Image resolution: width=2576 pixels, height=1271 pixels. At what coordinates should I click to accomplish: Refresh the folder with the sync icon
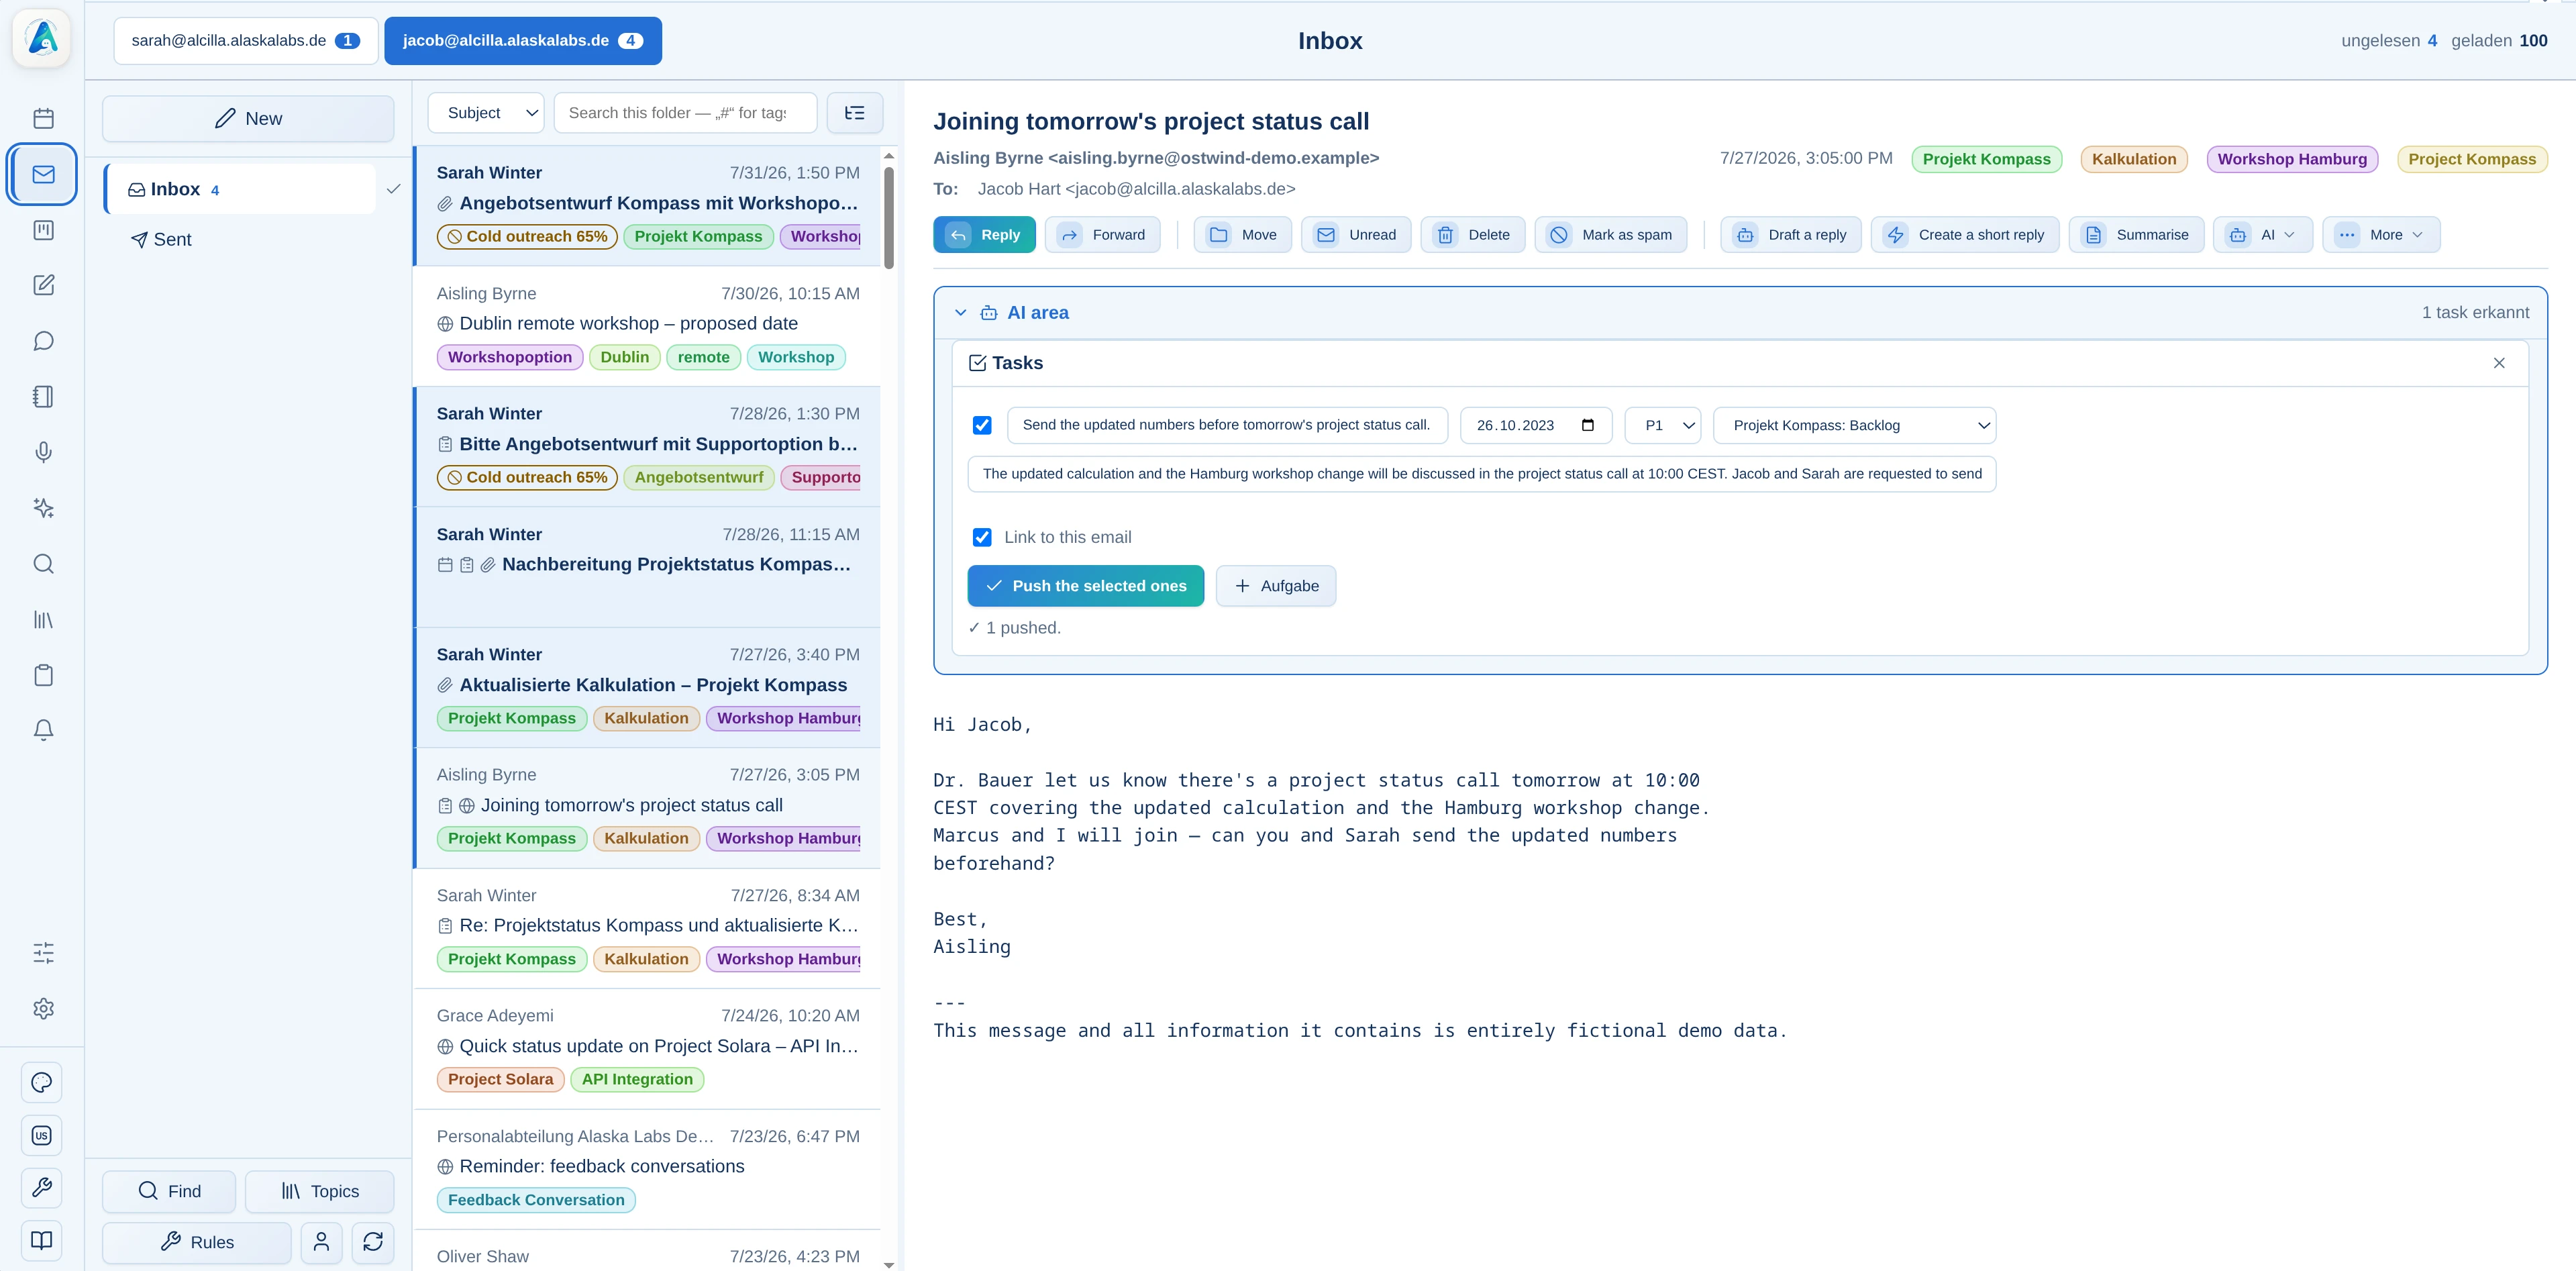(373, 1242)
